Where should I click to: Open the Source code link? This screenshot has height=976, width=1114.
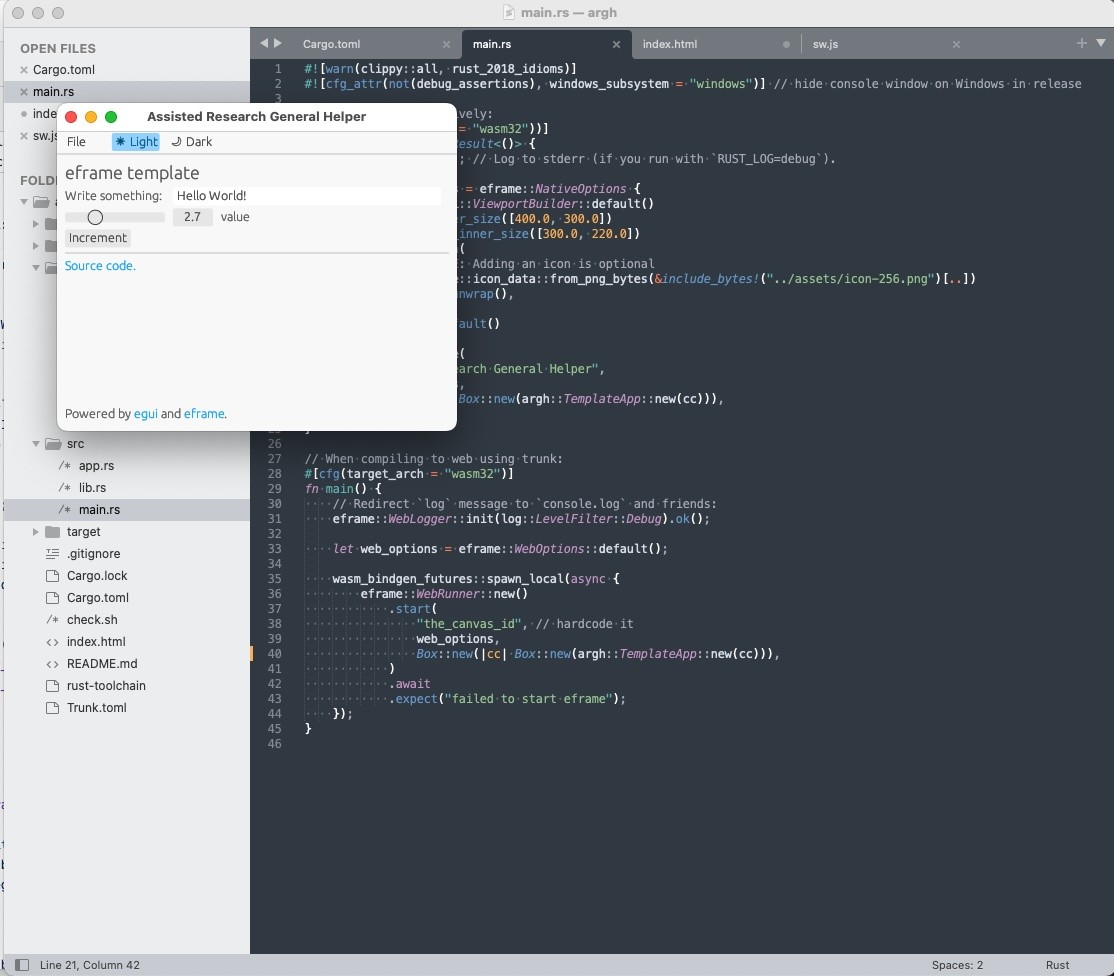click(x=100, y=266)
